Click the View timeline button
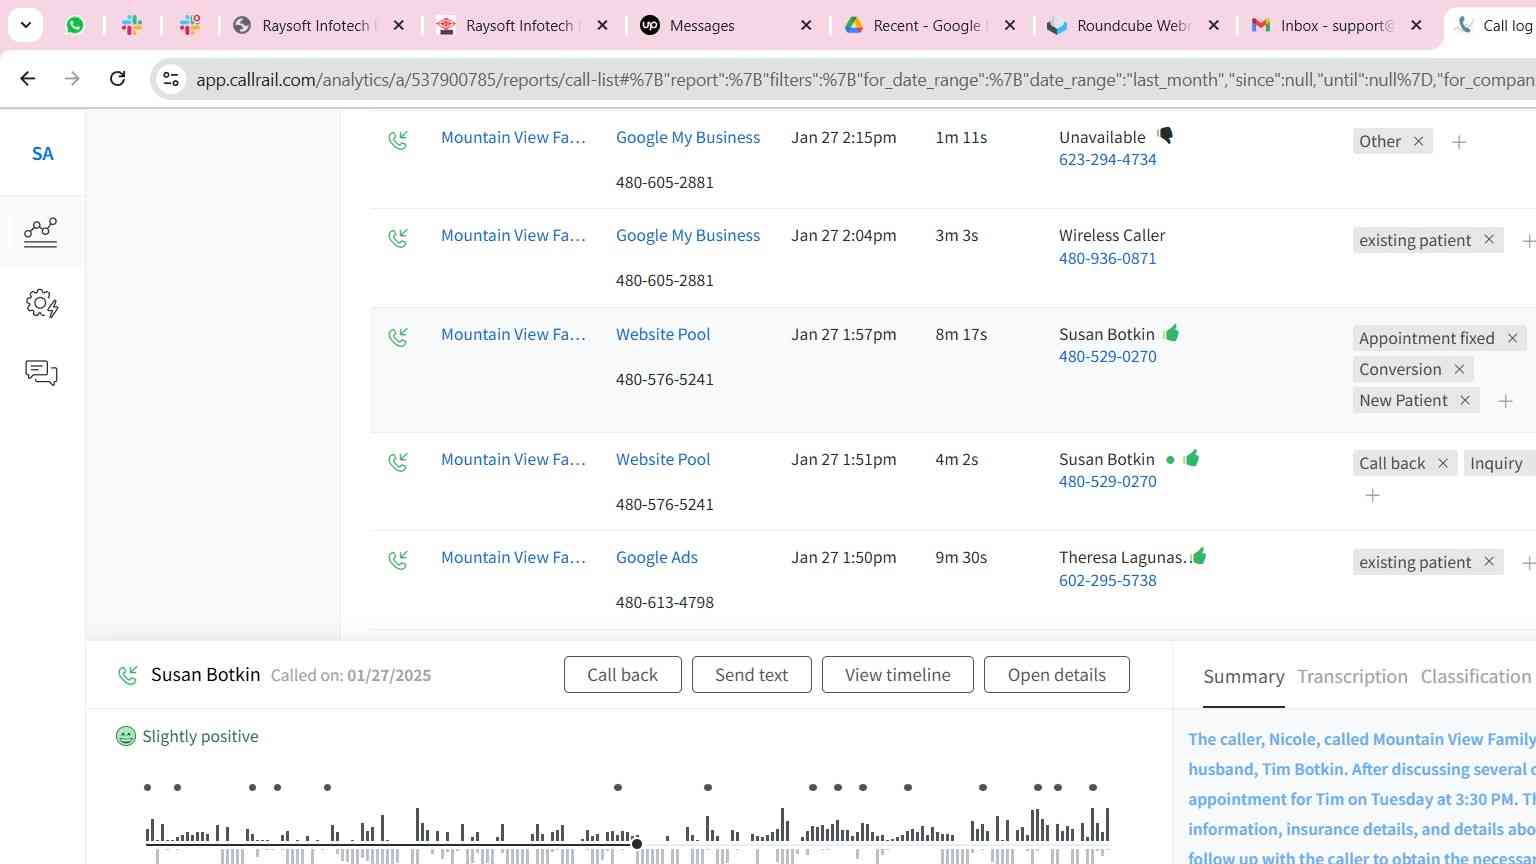Screen dimensions: 1536x864 click(x=898, y=675)
